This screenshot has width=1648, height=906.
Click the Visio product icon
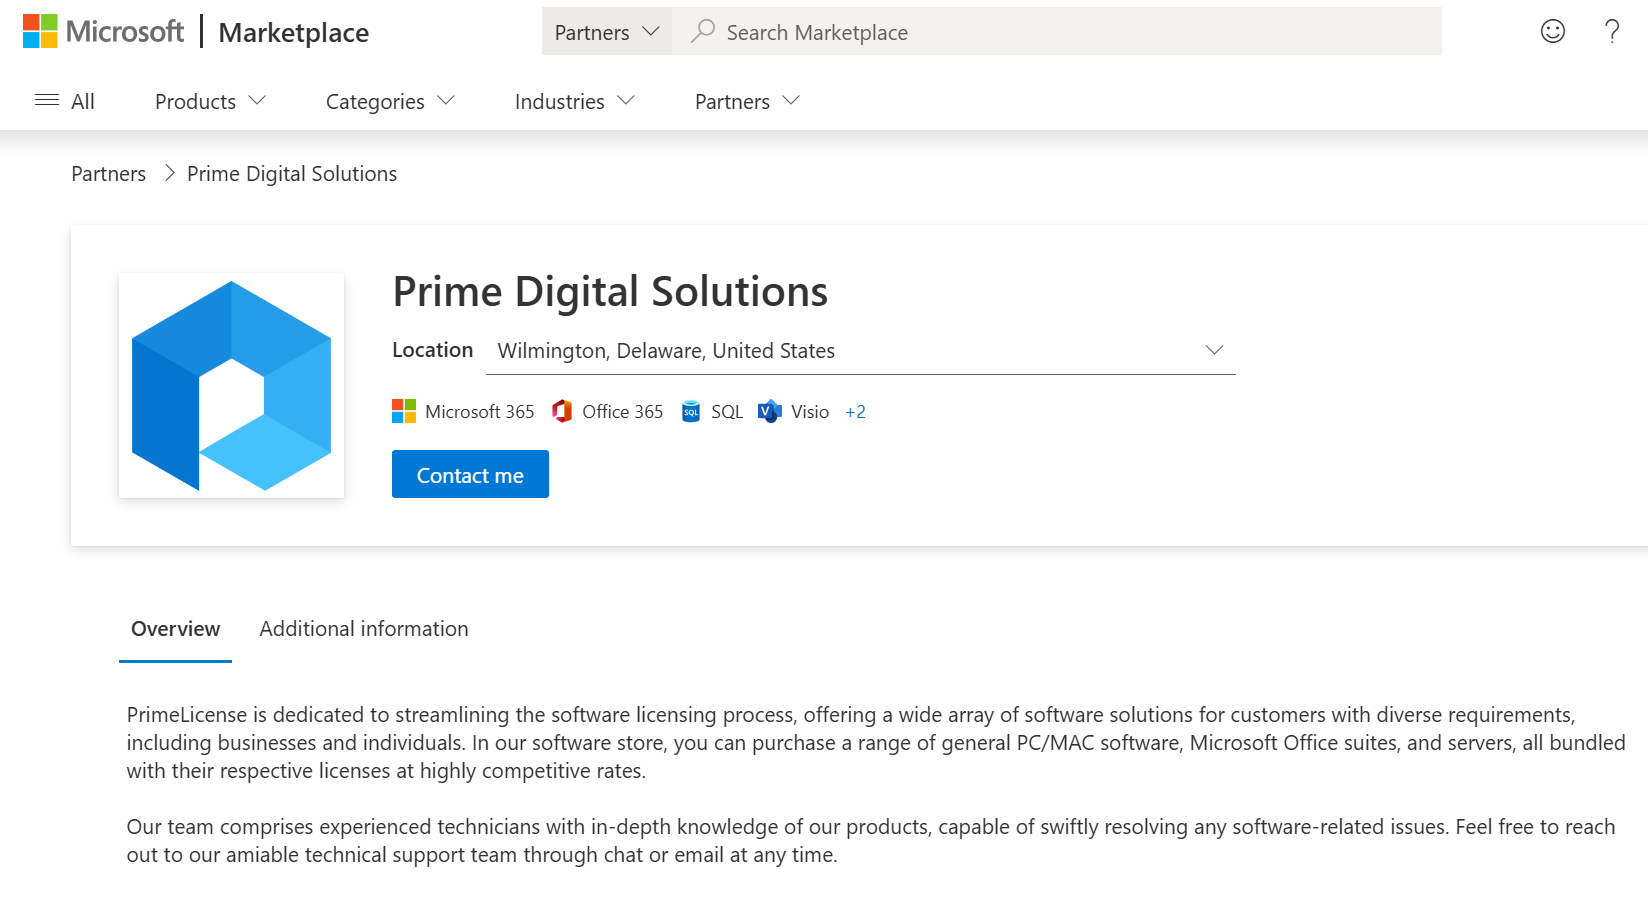[768, 411]
